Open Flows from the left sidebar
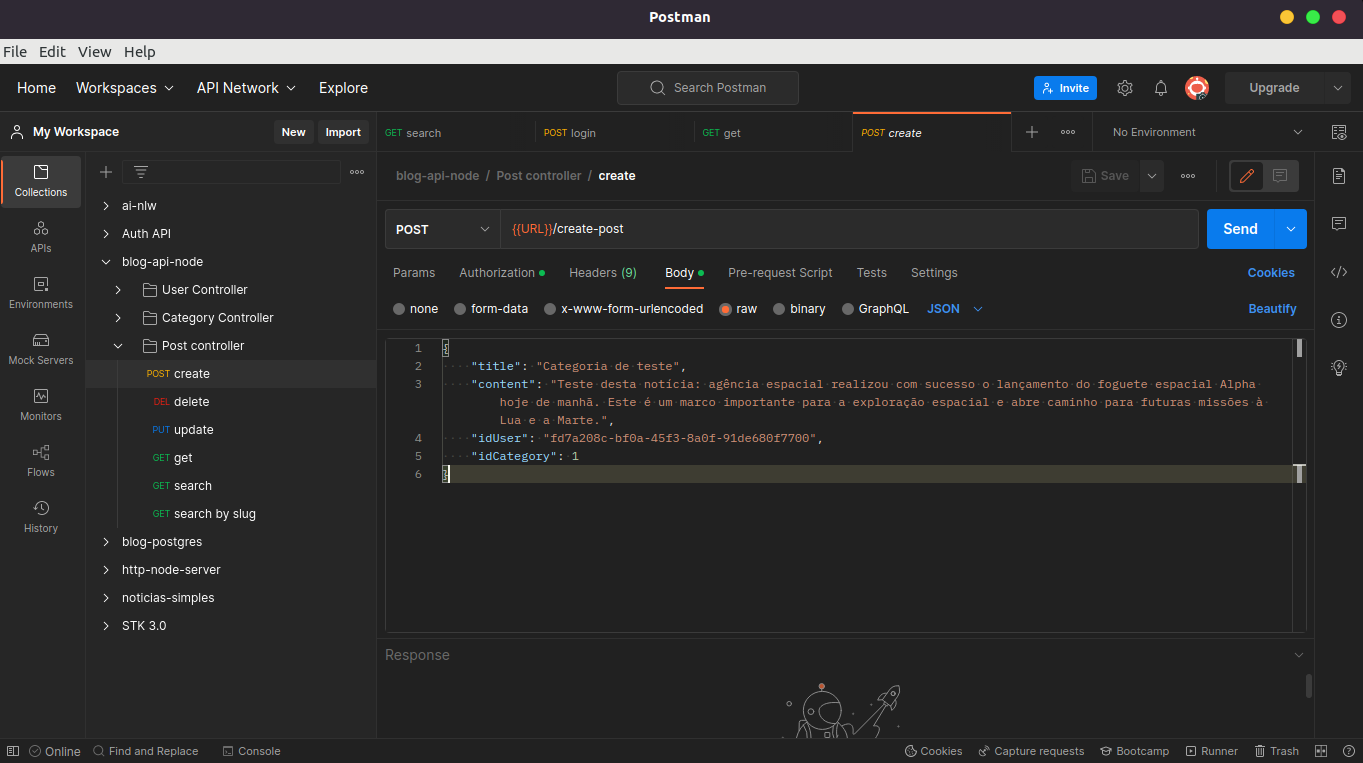The image size is (1363, 763). click(41, 460)
